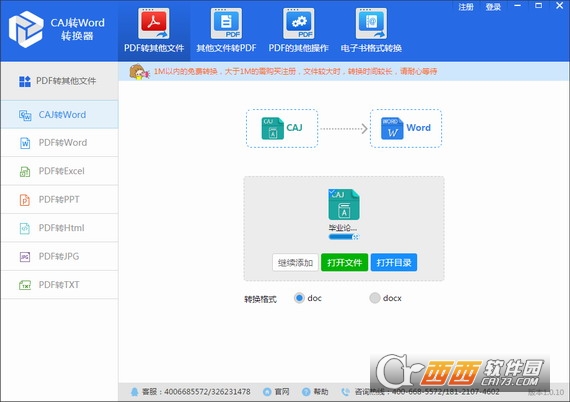
Task: Click the green 打开文件 button
Action: point(344,262)
